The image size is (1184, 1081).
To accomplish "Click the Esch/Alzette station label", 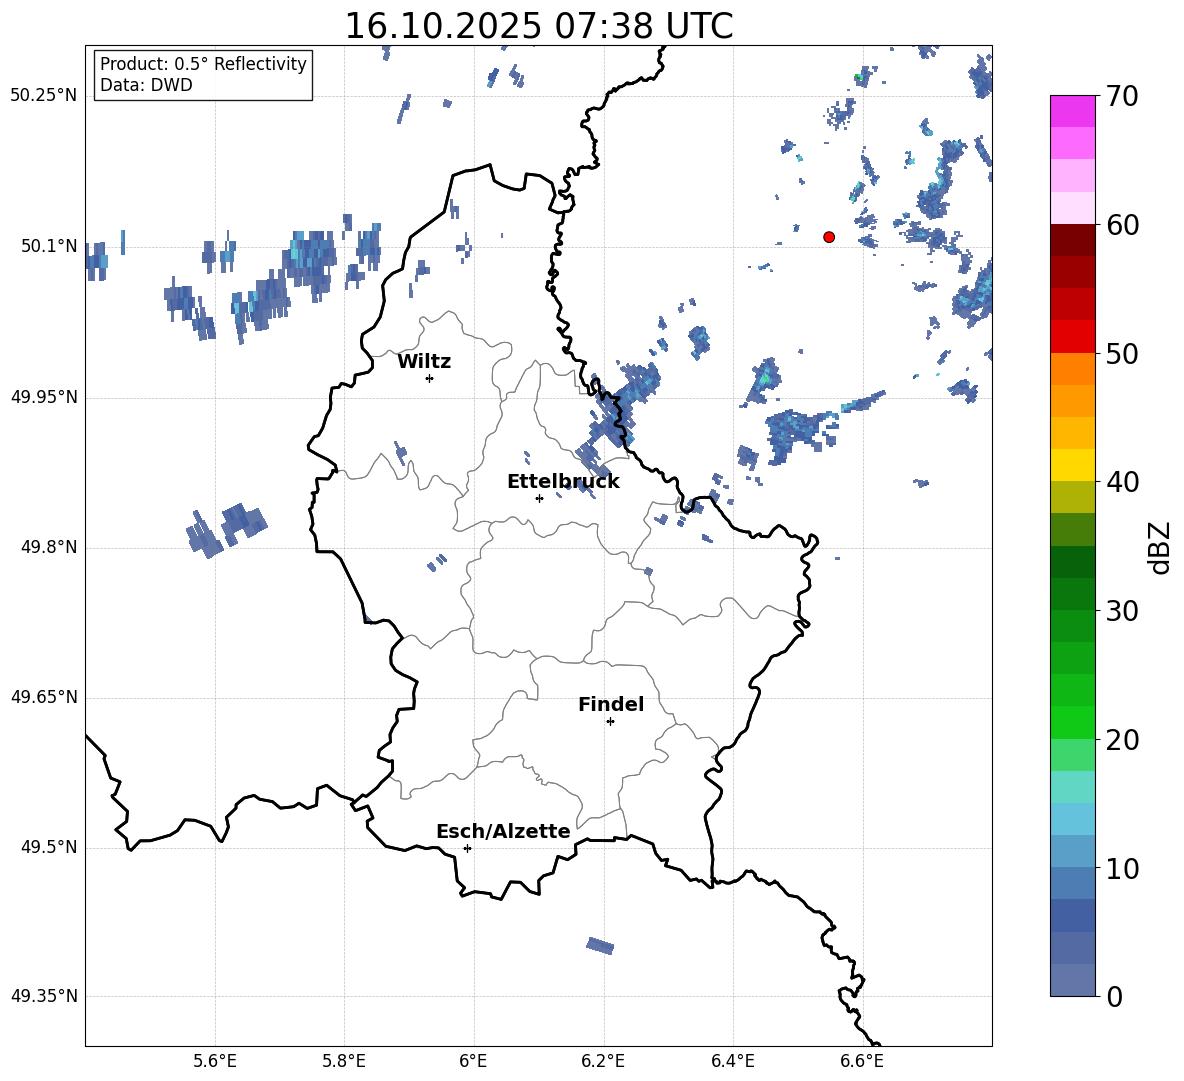I will point(503,831).
